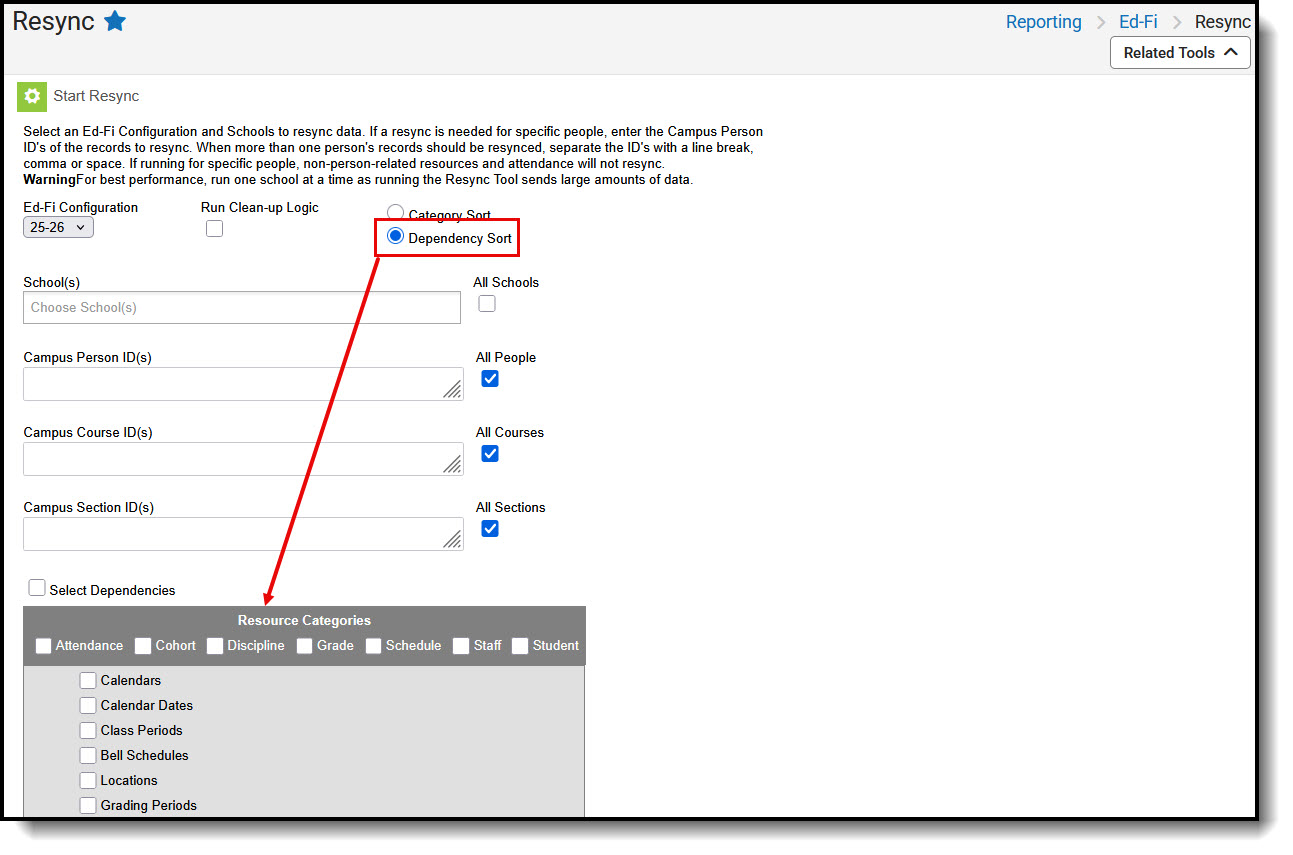
Task: Open the Reporting breadcrumb link
Action: coord(1043,21)
